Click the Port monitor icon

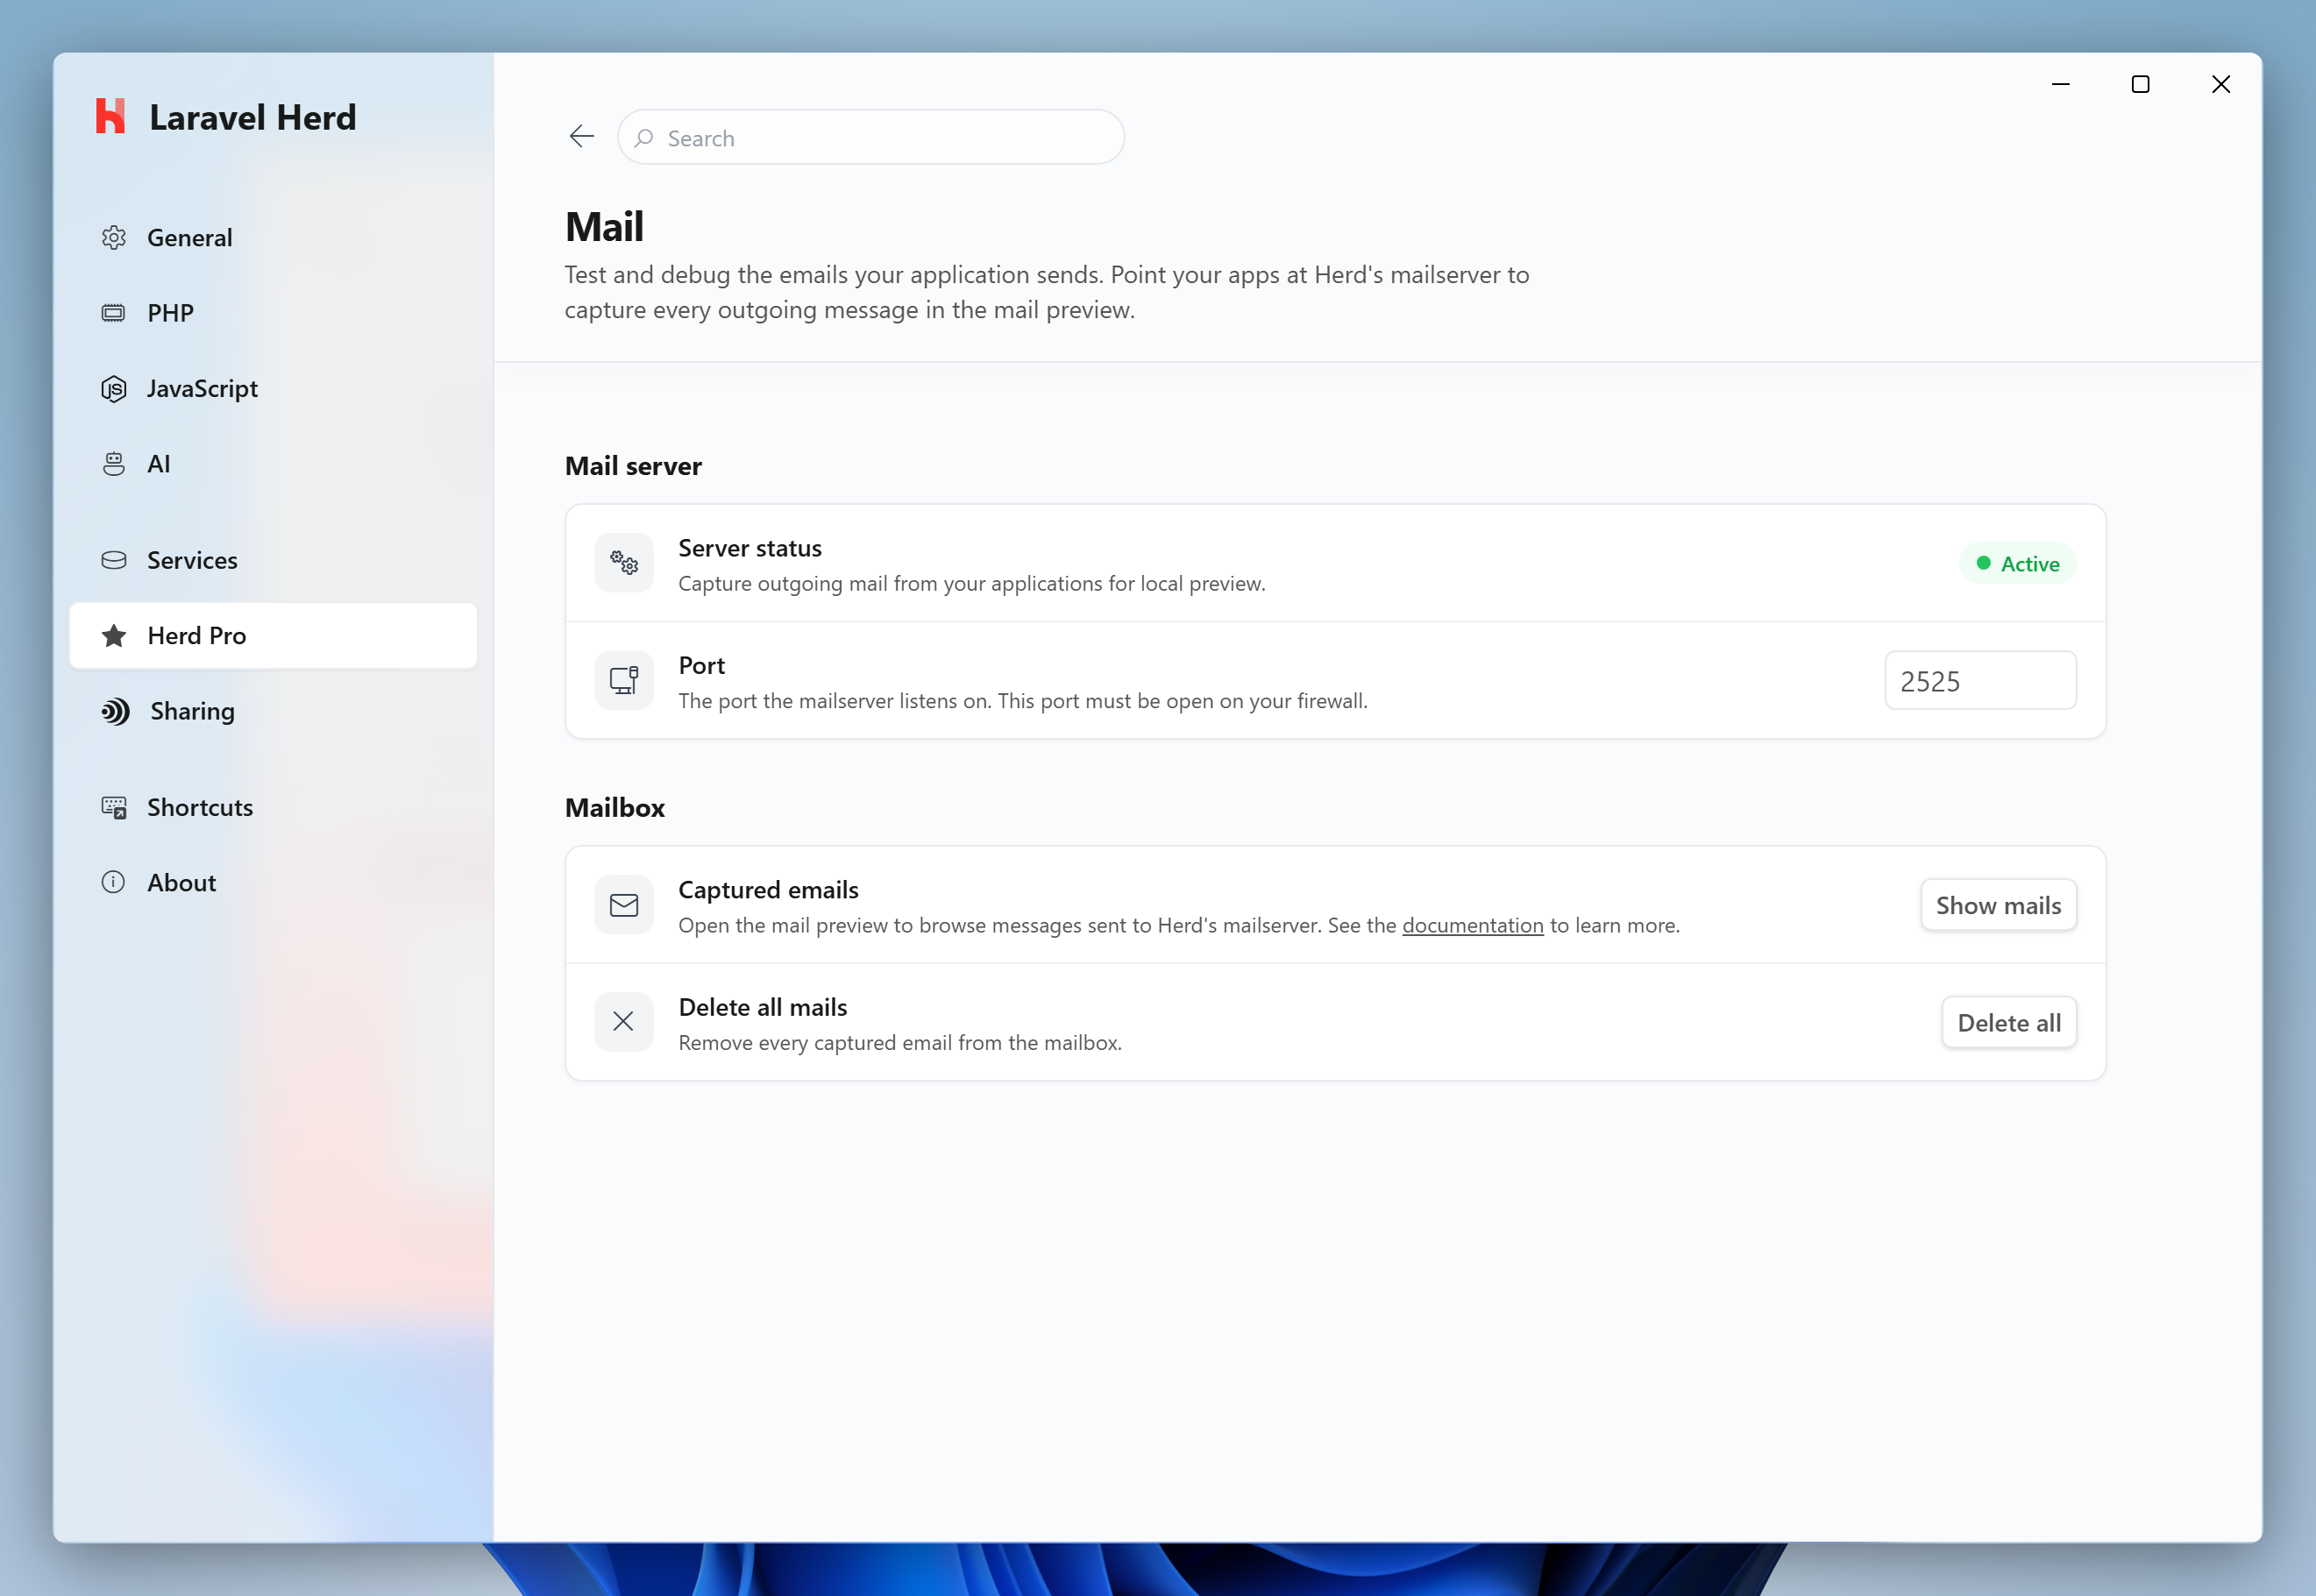click(x=624, y=680)
